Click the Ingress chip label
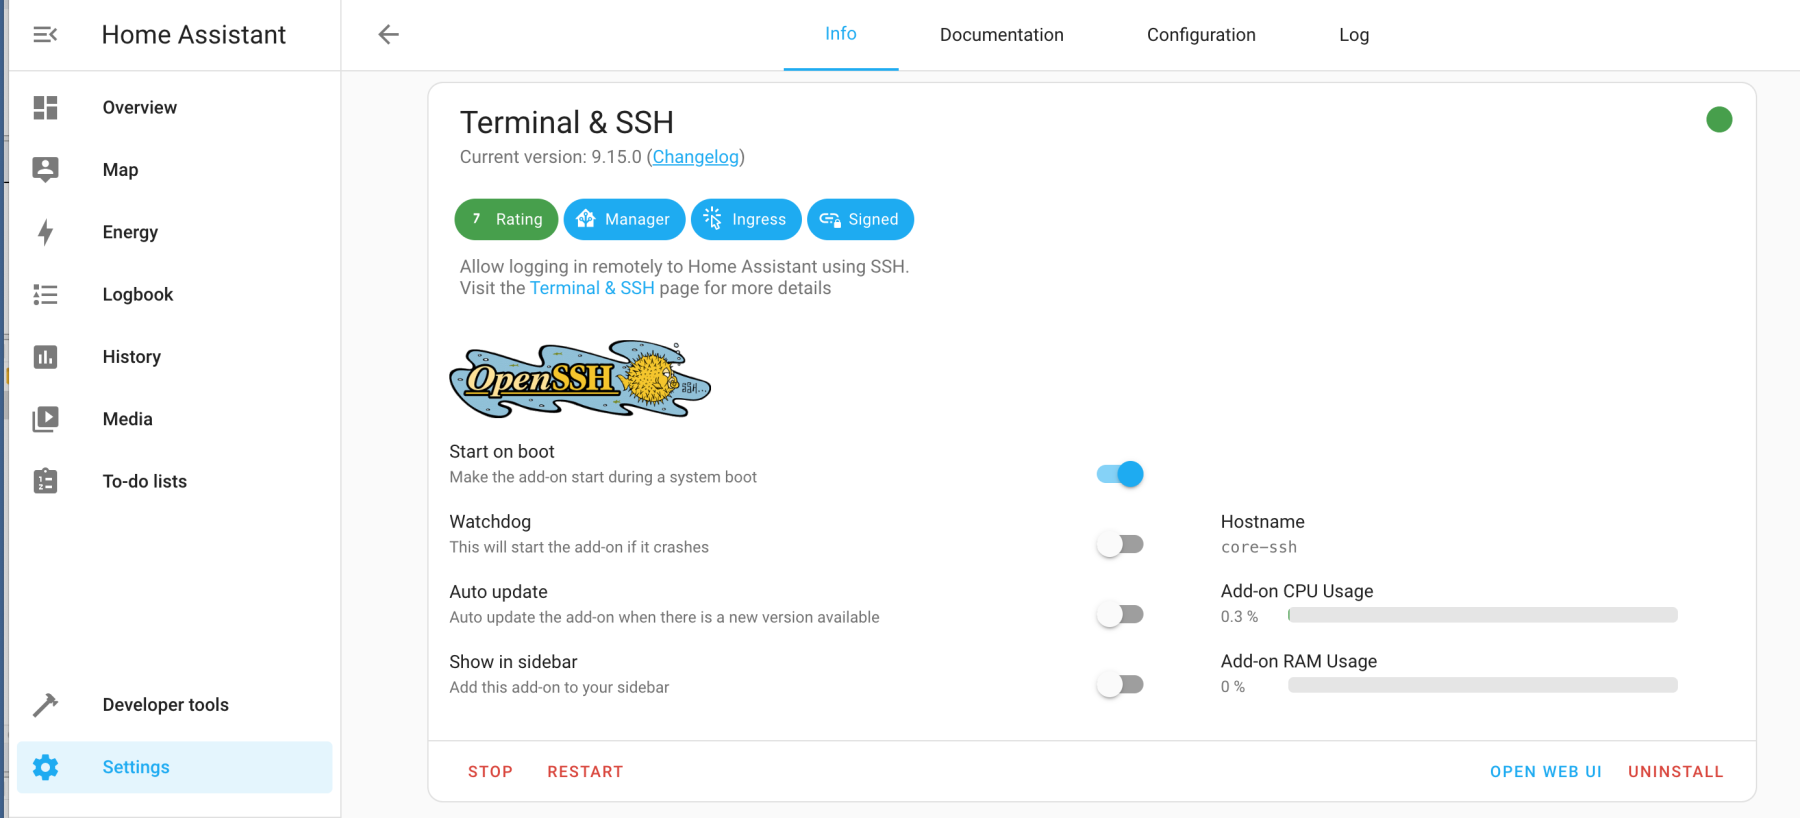The height and width of the screenshot is (818, 1800). coord(759,219)
